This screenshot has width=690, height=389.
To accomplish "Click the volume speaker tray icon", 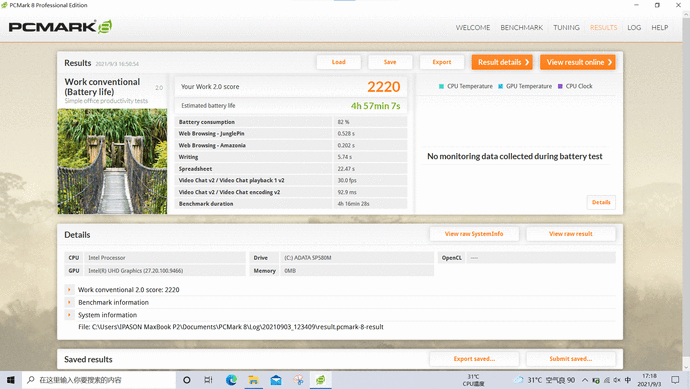I will [617, 380].
